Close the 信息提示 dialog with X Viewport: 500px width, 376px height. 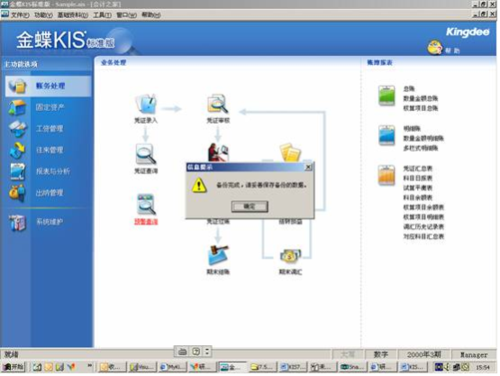coord(308,167)
